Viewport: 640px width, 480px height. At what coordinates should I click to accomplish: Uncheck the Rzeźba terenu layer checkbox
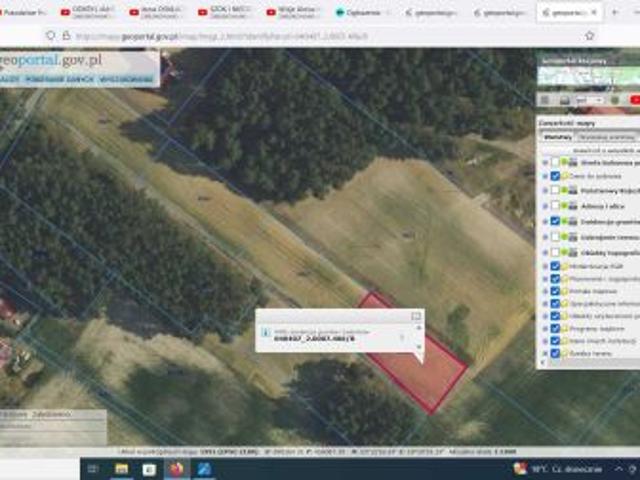point(555,353)
